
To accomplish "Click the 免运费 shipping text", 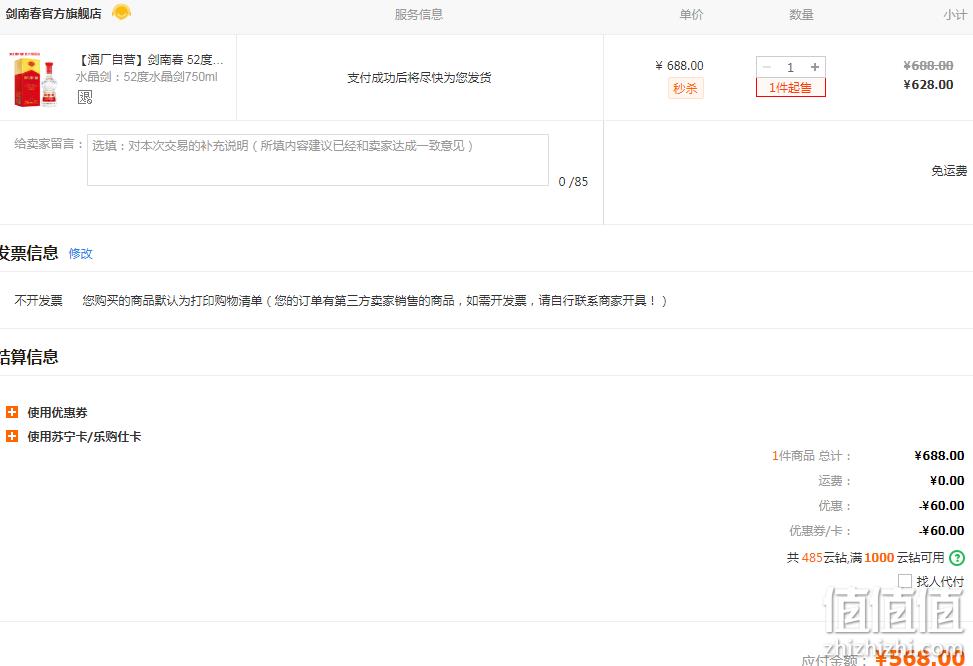I will 949,171.
